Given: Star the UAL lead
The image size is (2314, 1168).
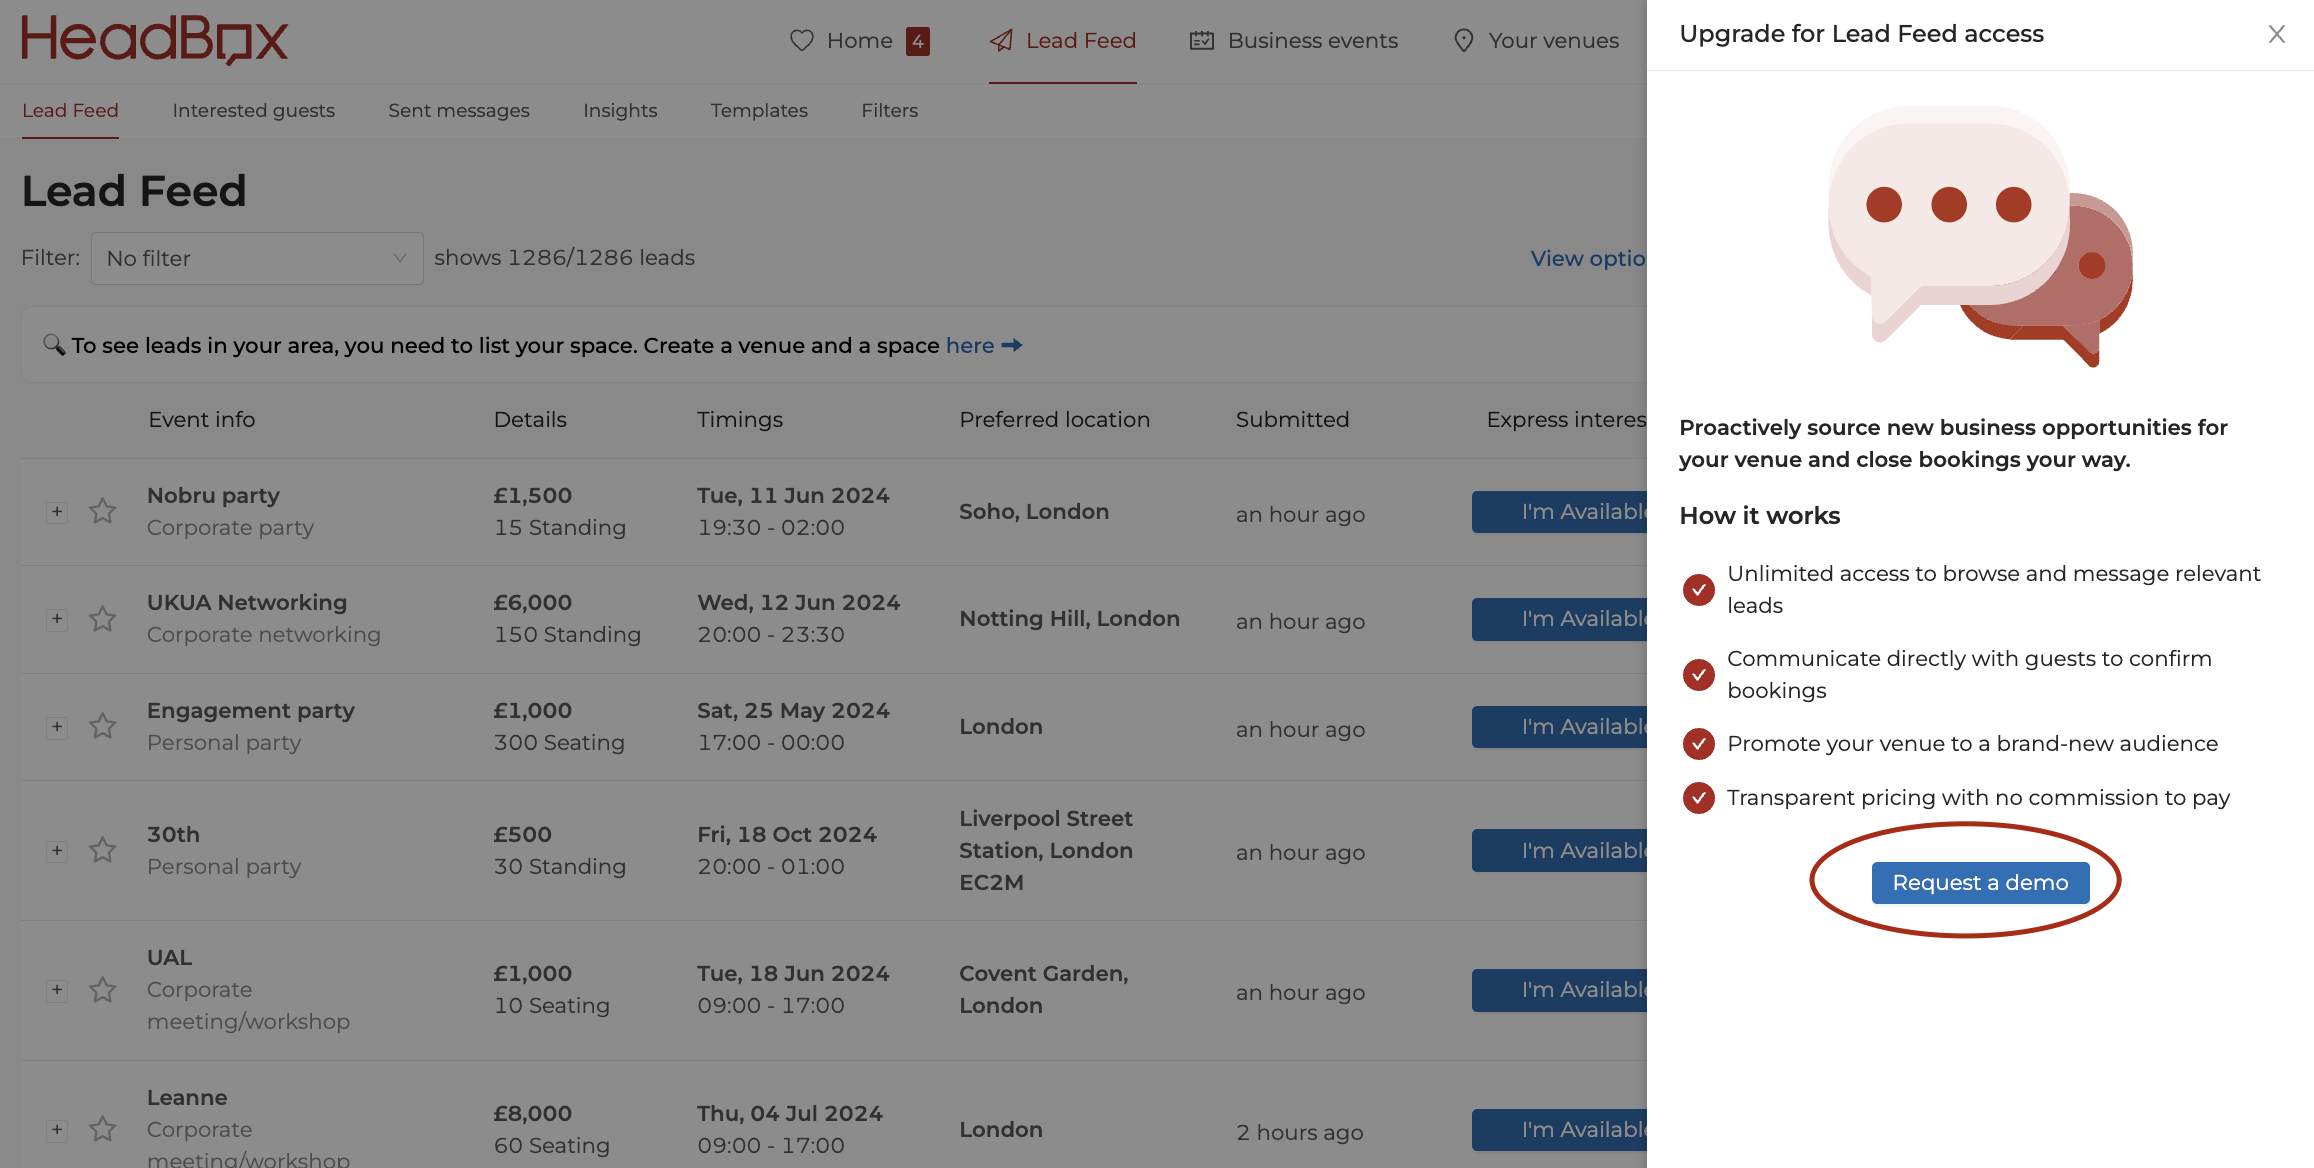Looking at the screenshot, I should (102, 990).
